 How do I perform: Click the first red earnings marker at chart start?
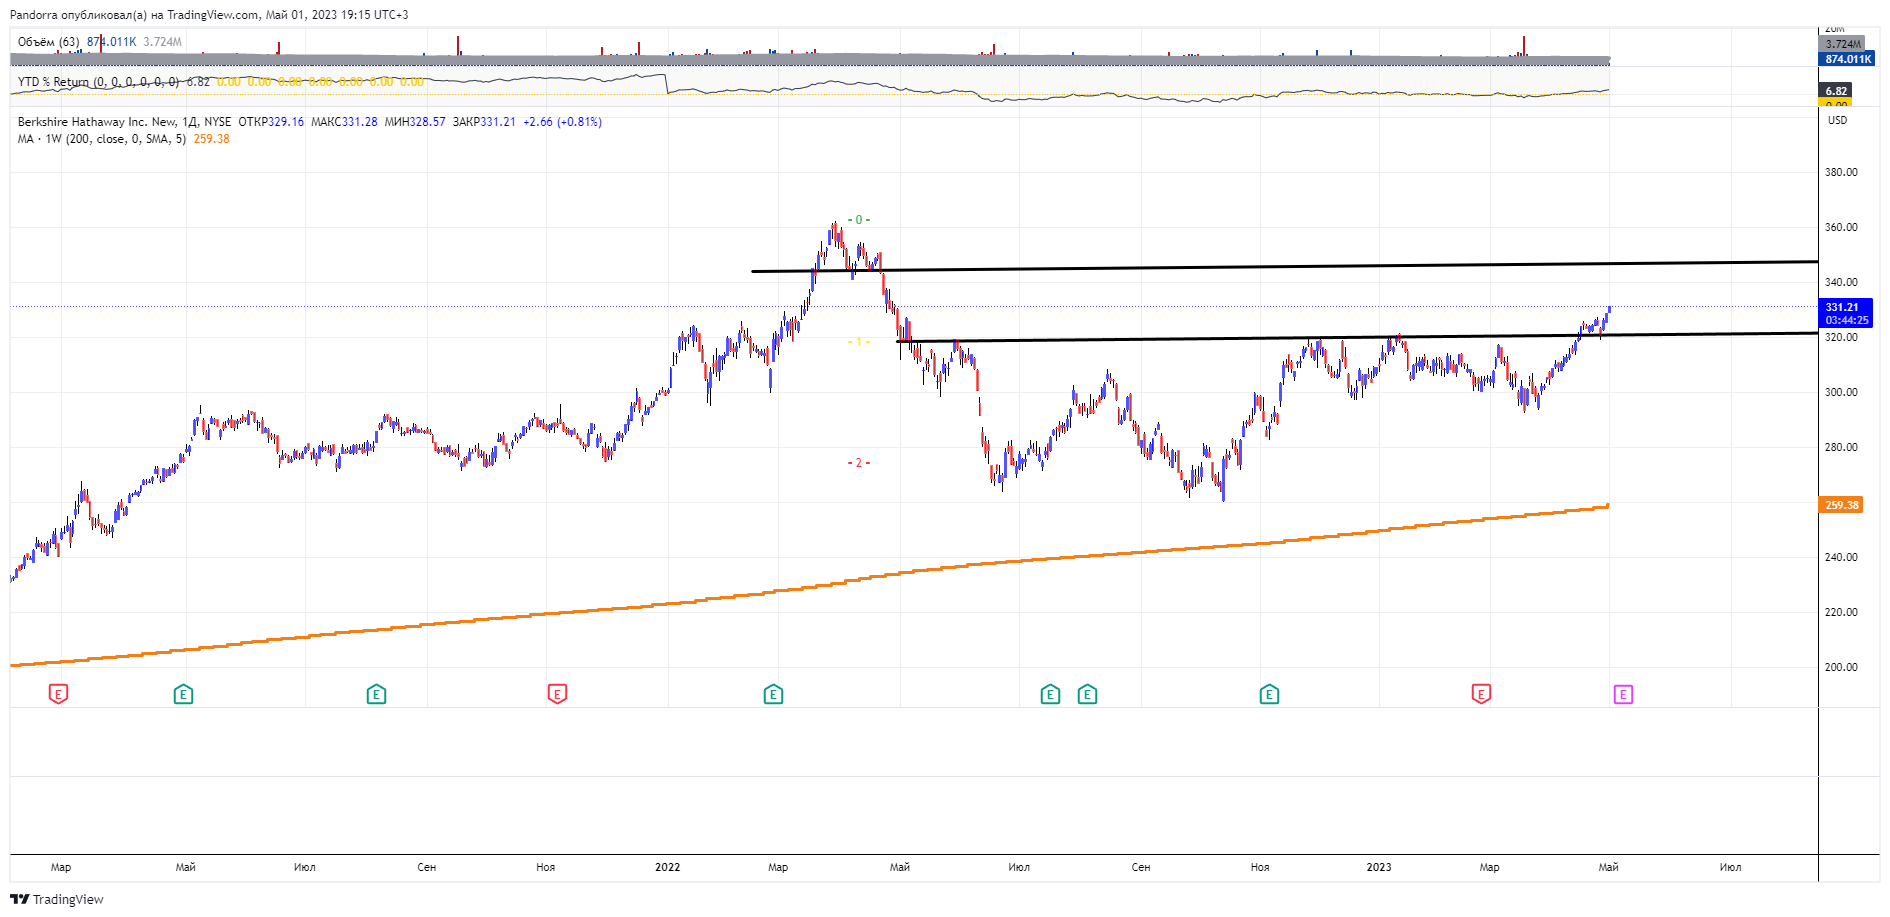(58, 694)
